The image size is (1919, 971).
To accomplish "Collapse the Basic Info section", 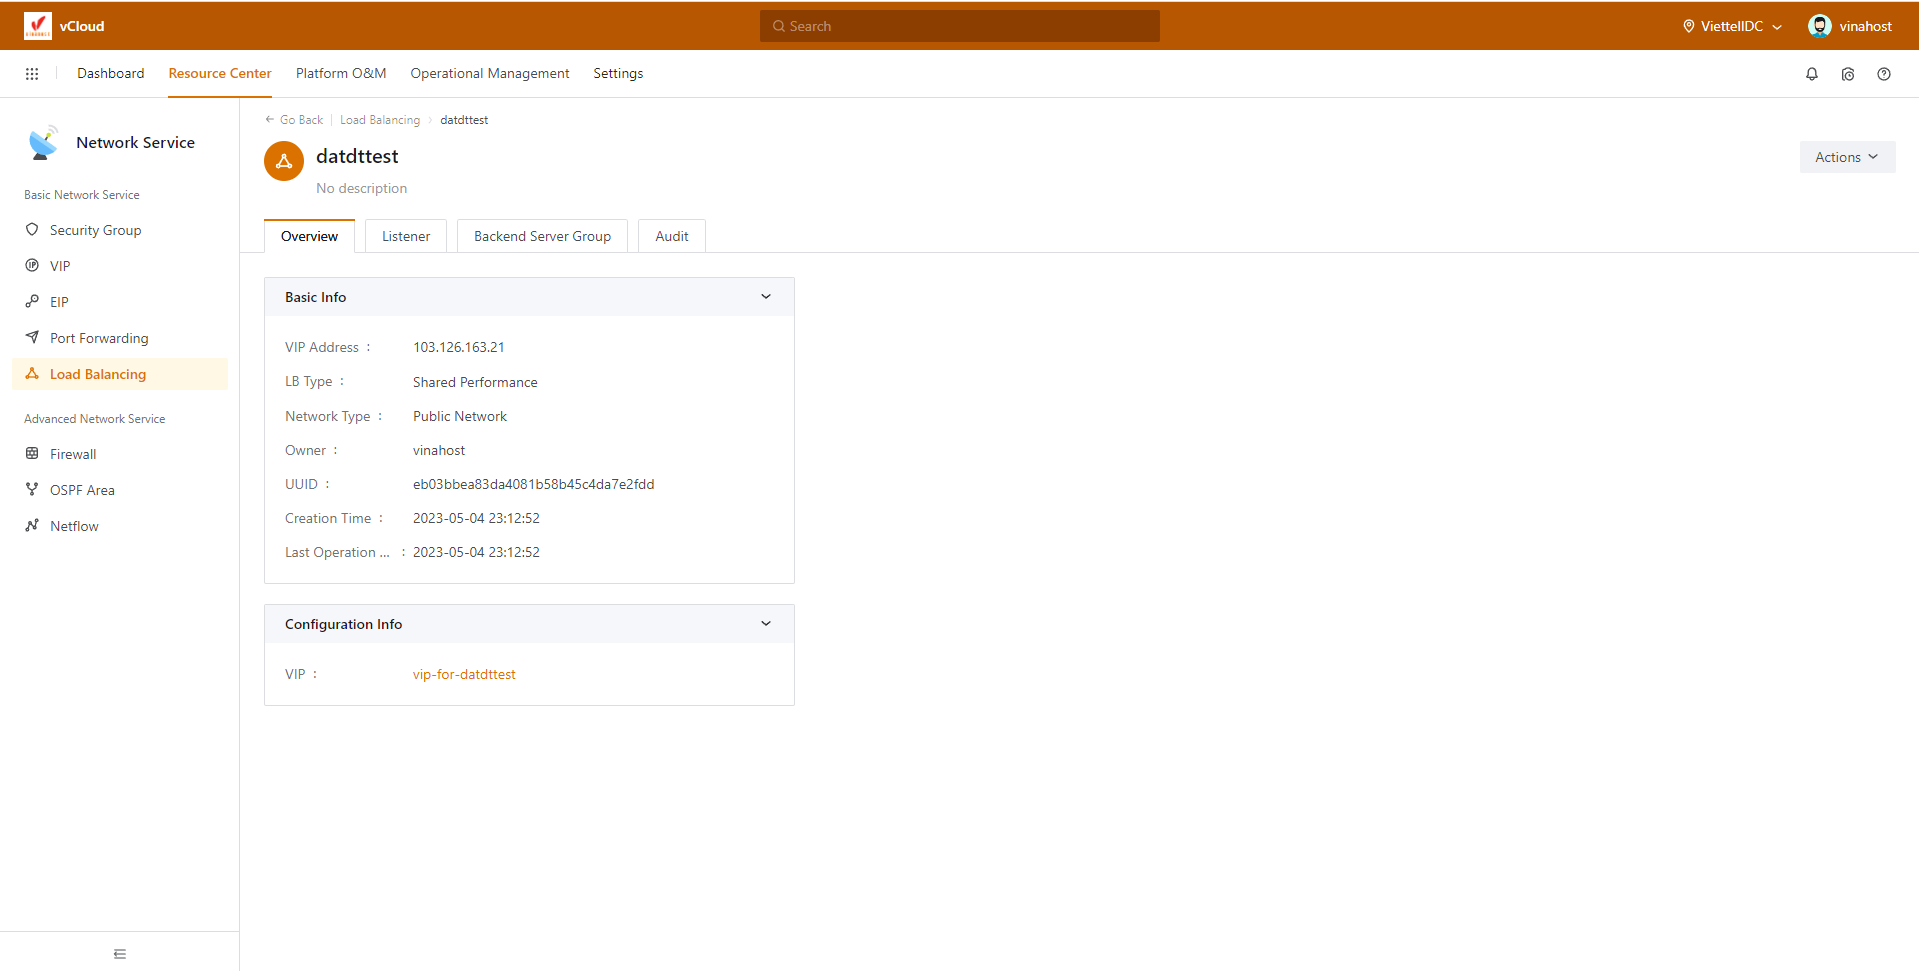I will pos(766,297).
